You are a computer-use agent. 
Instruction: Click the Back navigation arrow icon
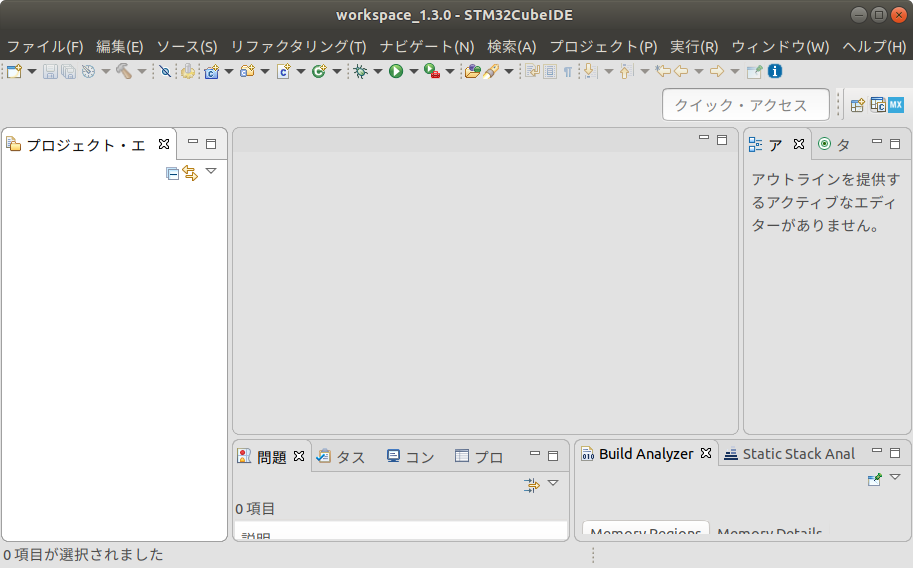[x=681, y=72]
